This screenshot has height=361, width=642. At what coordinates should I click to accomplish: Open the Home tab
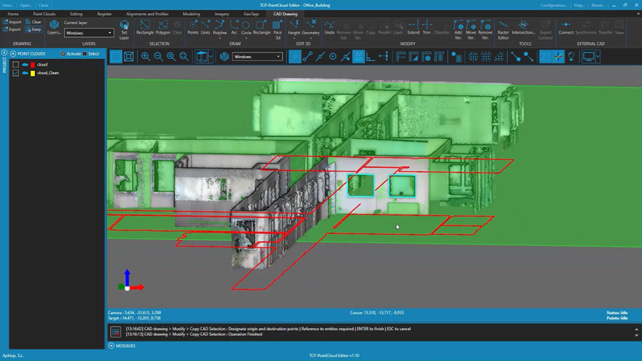pos(13,14)
